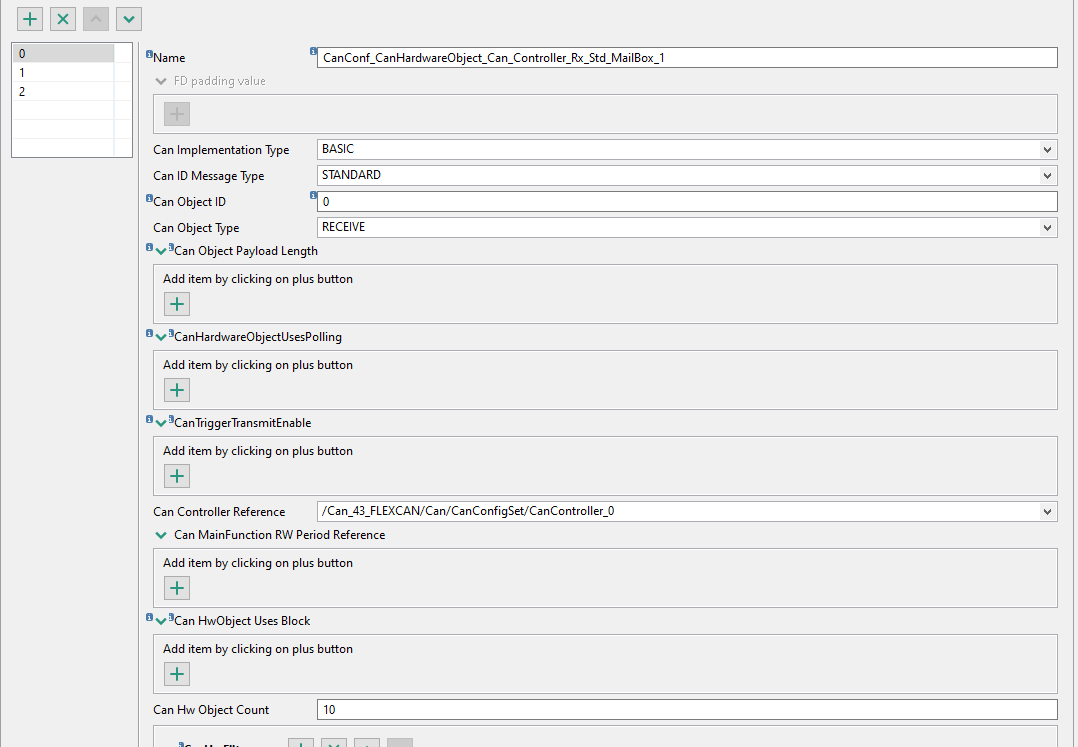
Task: Click the Can Hw Object Count field
Action: (x=687, y=710)
